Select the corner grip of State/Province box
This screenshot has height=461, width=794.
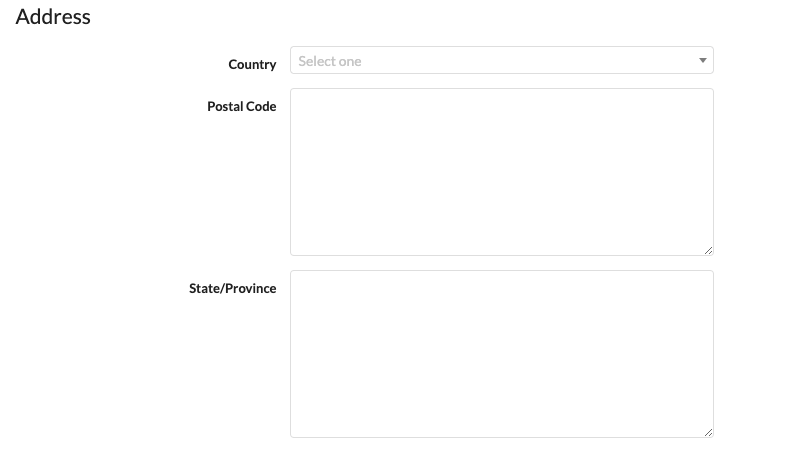(708, 432)
